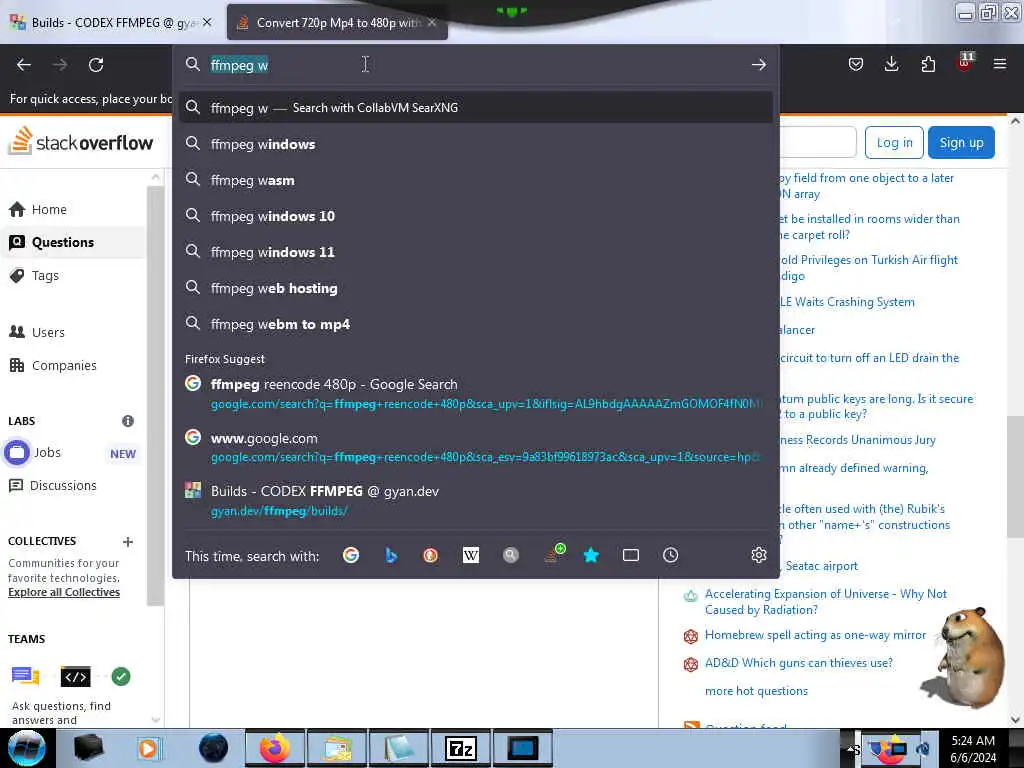
Task: Choose the 'ffmpeg webm to mp4' suggestion
Action: [x=475, y=324]
